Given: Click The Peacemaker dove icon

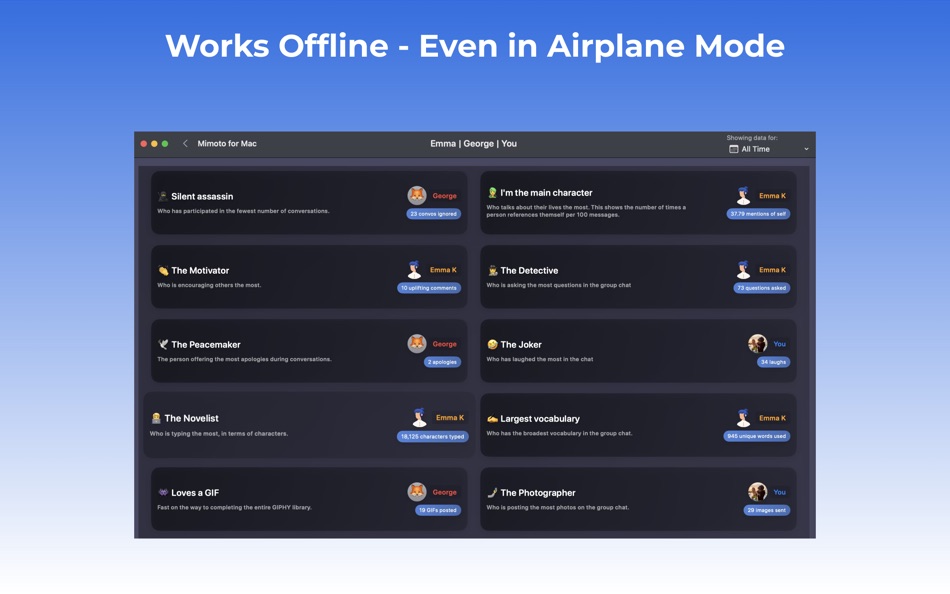Looking at the screenshot, I should 163,344.
